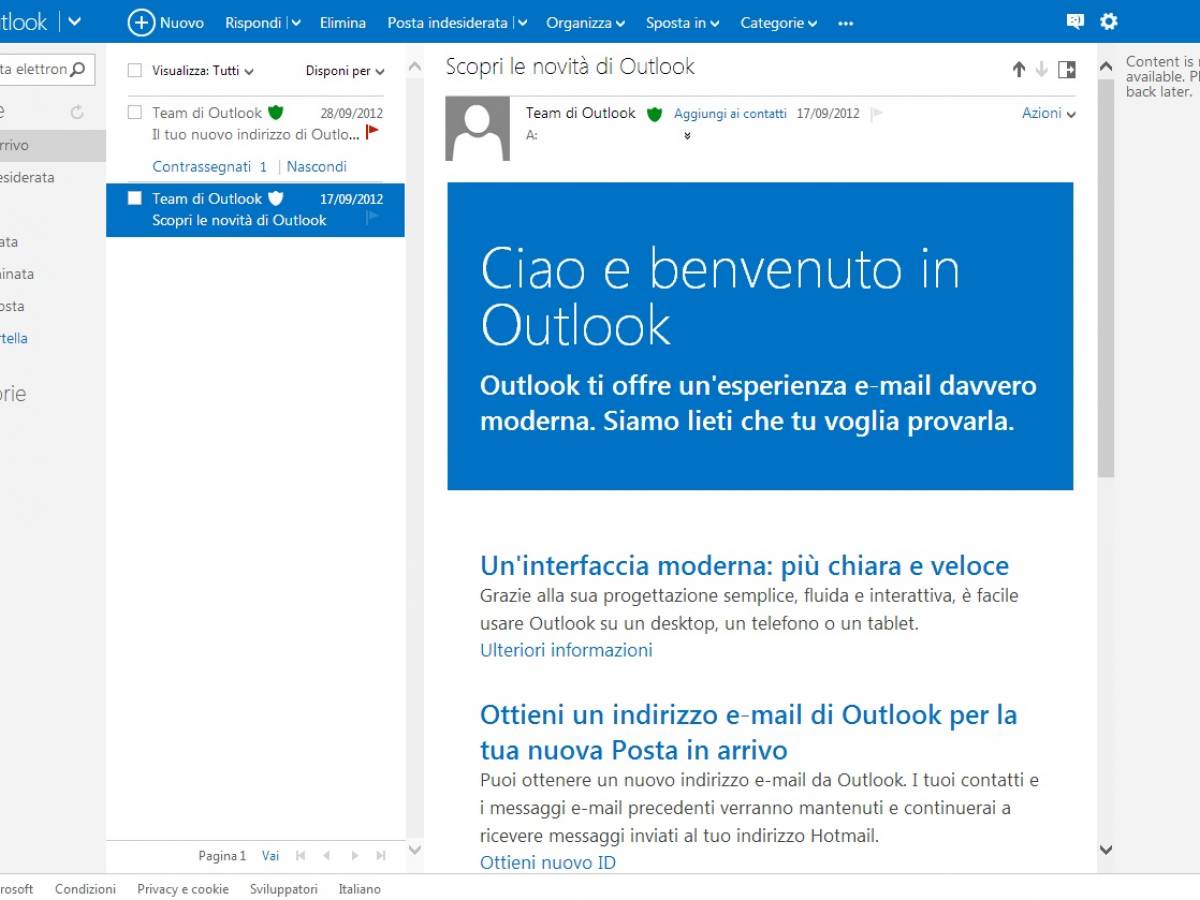Open Privacy e cookie footer link
Screen dimensions: 1200x900
(x=183, y=889)
